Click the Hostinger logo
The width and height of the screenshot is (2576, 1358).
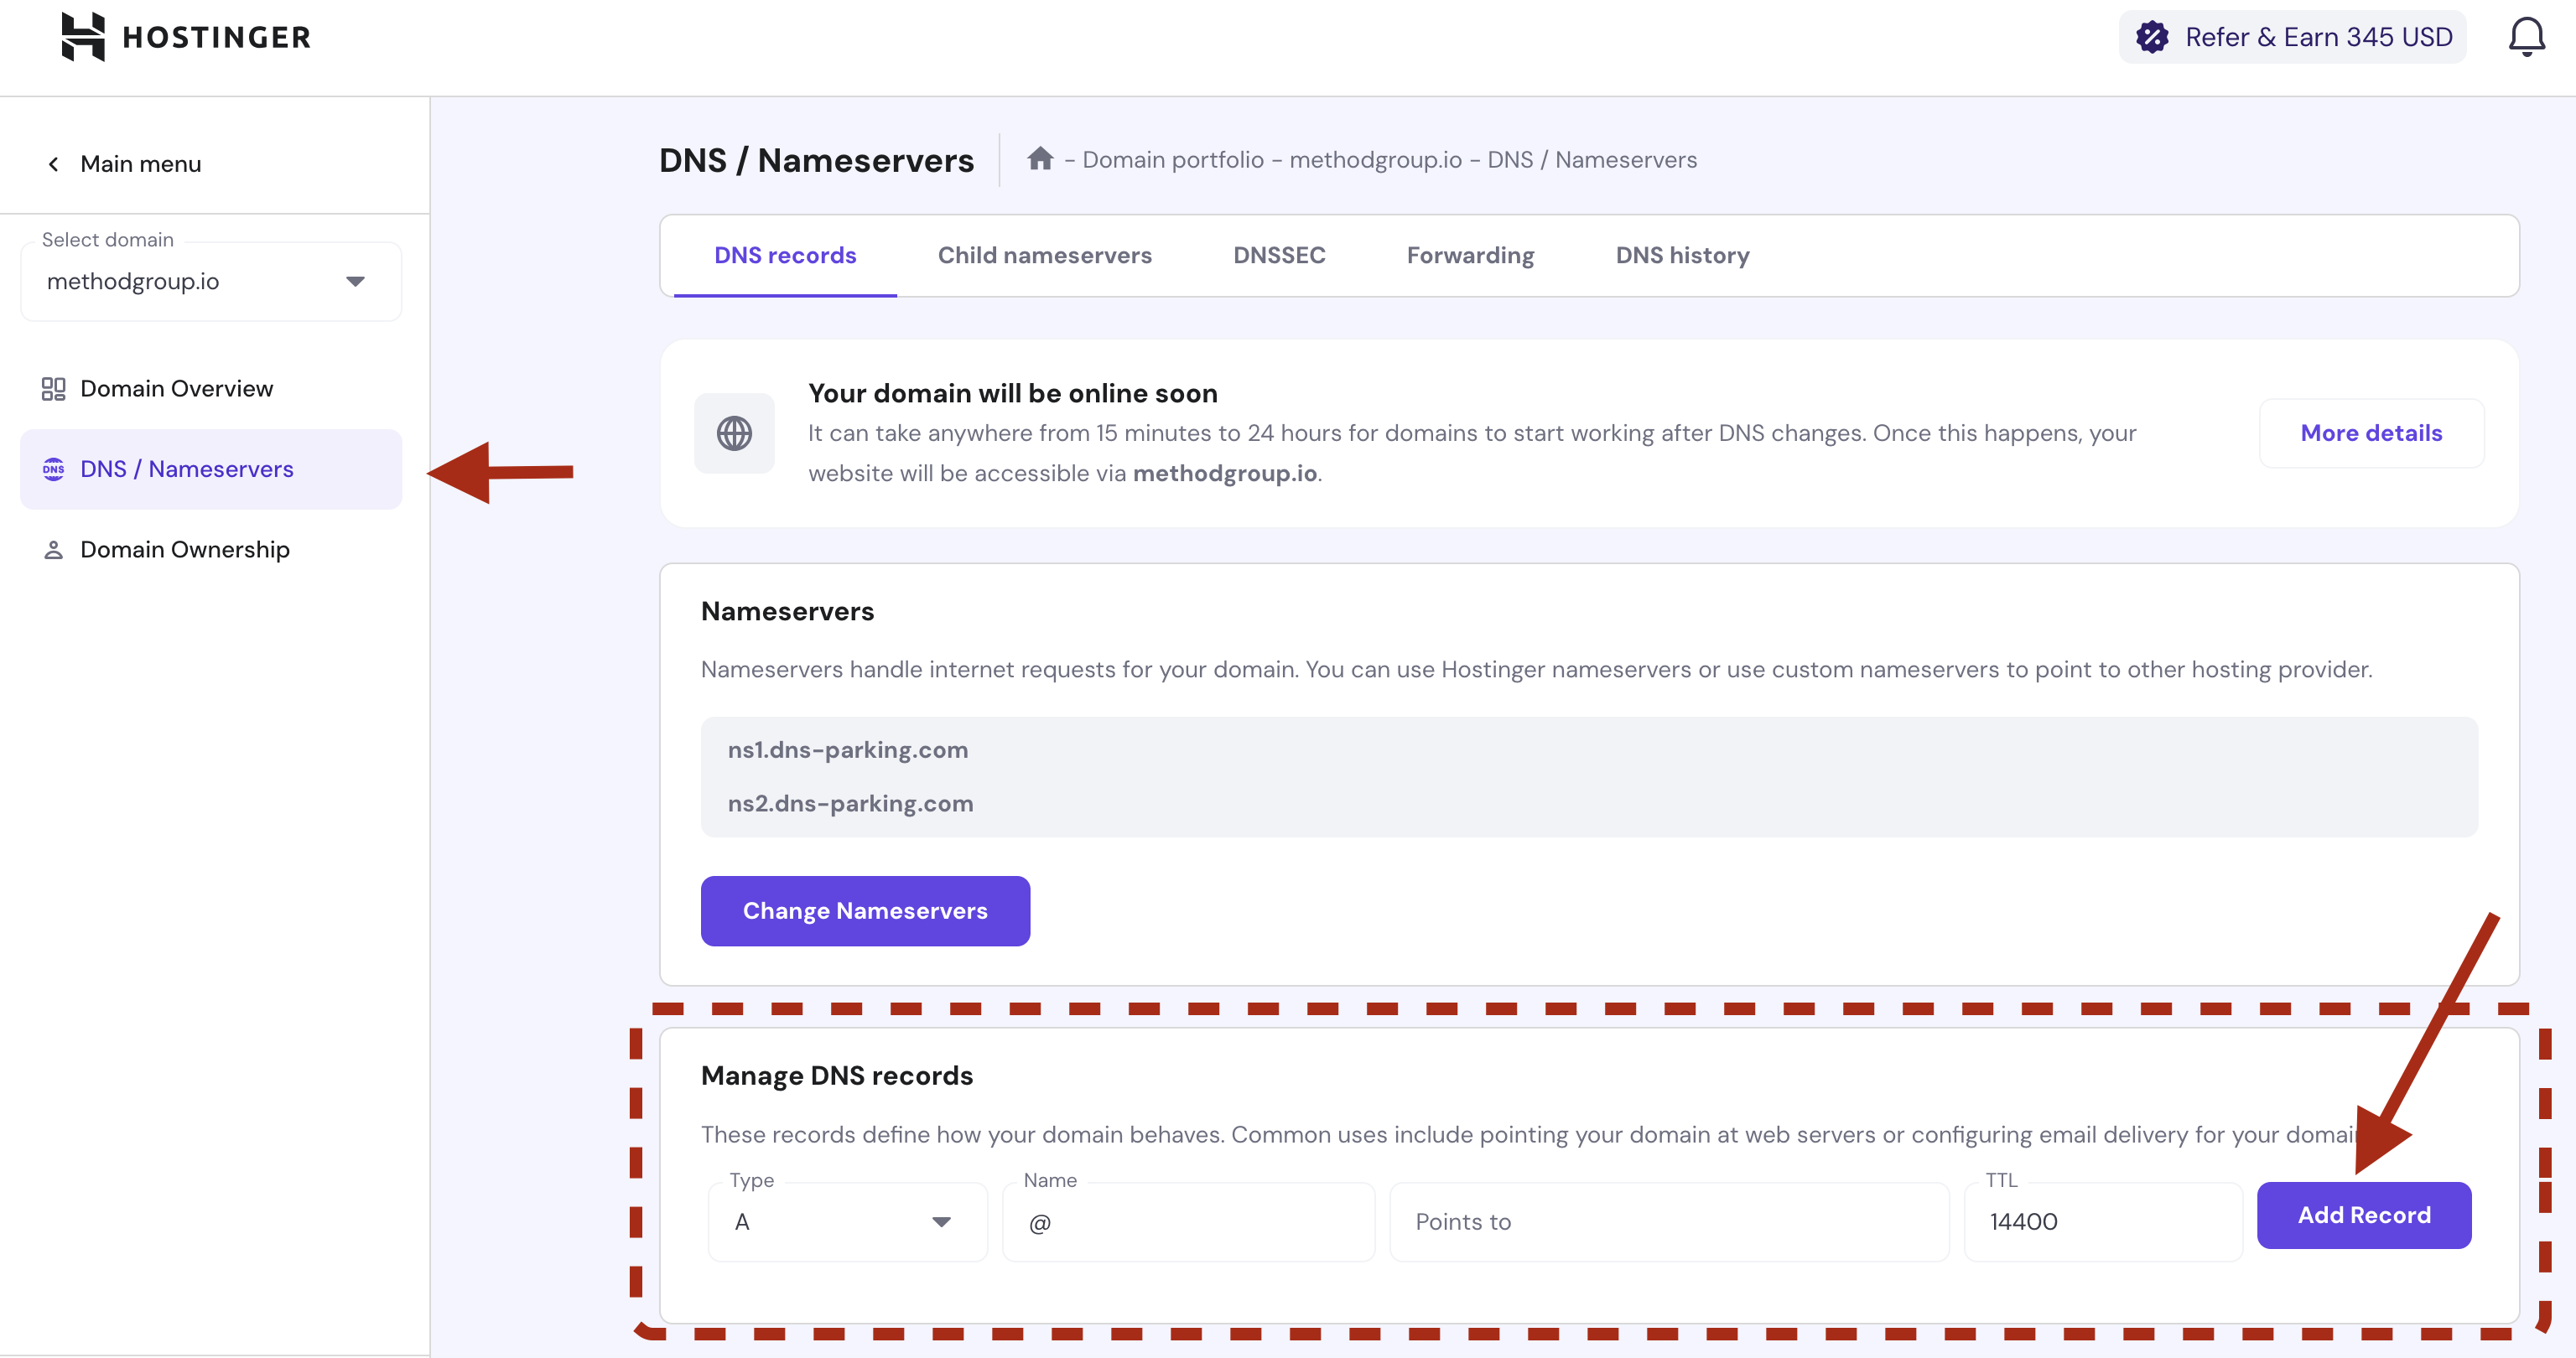(186, 37)
